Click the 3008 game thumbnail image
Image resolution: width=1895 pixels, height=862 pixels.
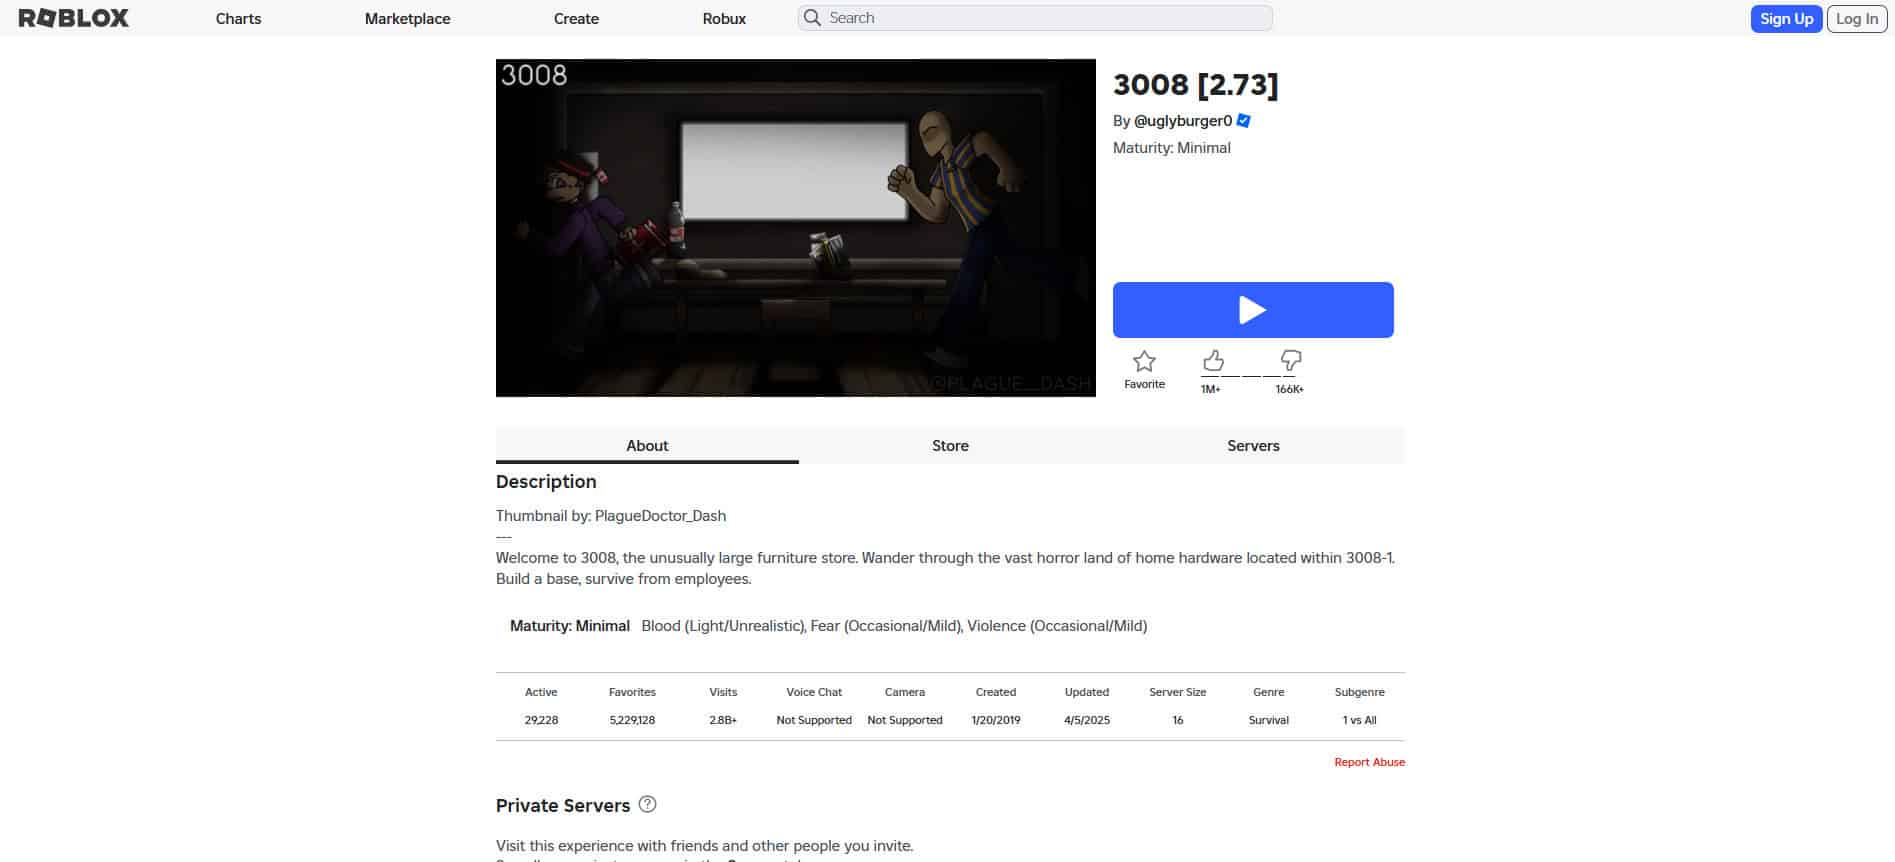click(x=795, y=228)
